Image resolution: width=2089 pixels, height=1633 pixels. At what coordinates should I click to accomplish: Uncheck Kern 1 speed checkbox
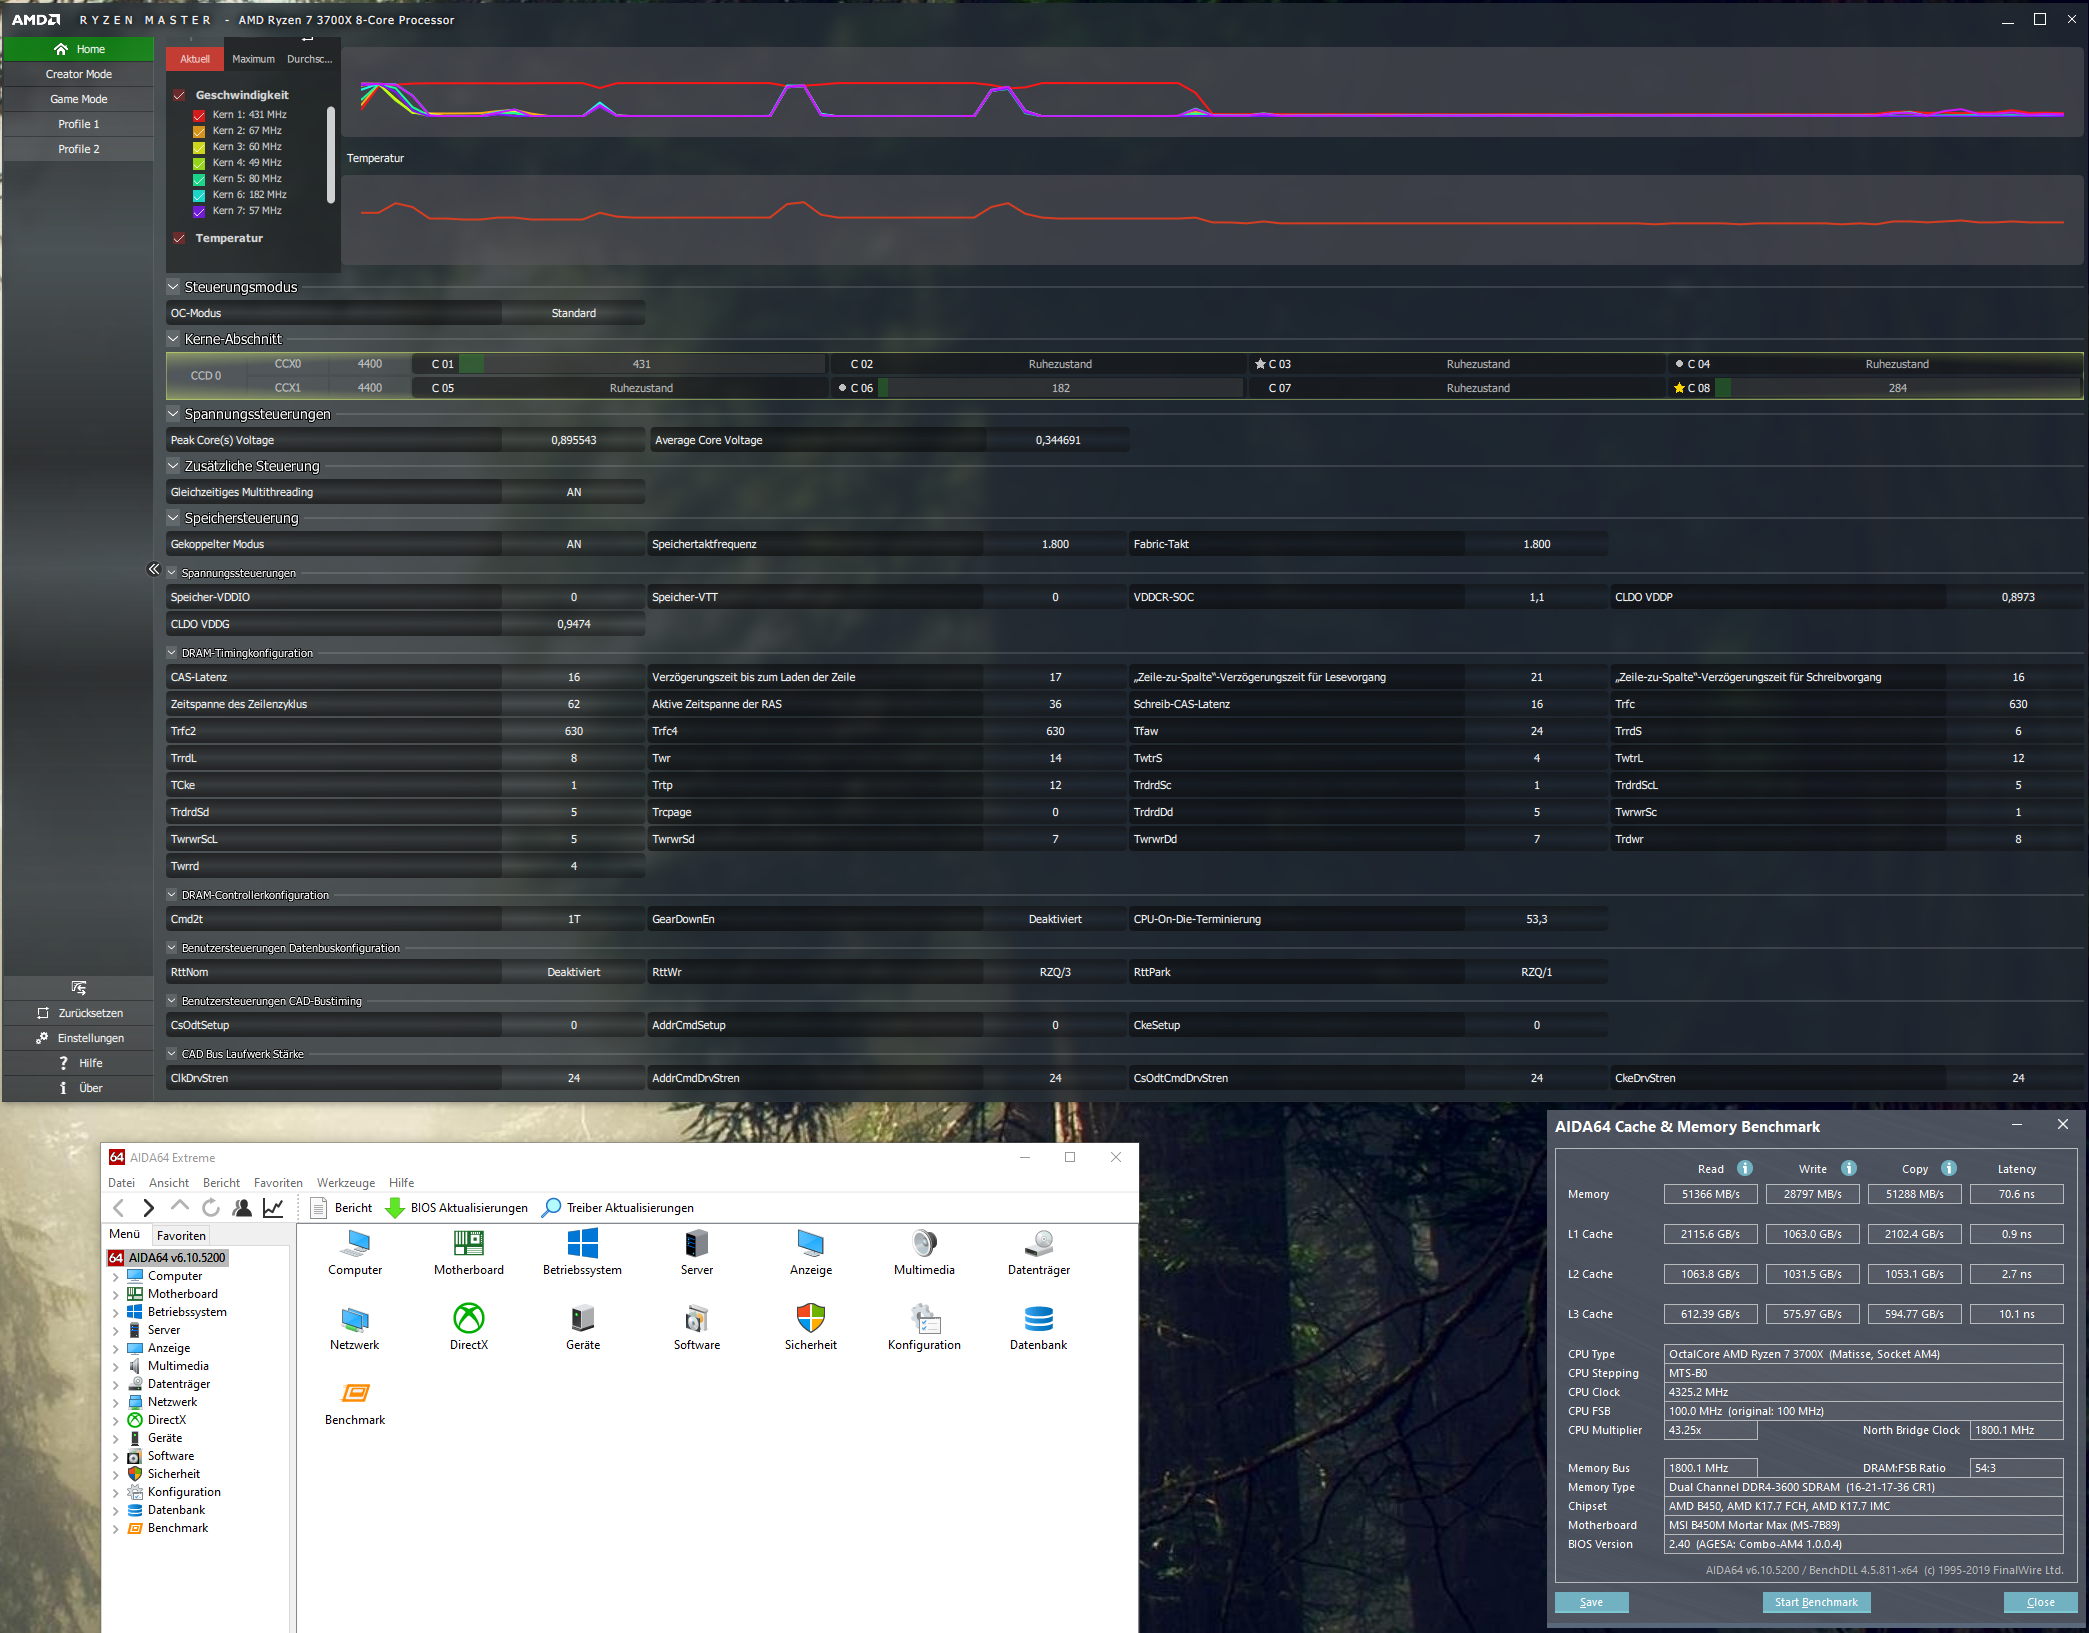(x=199, y=115)
